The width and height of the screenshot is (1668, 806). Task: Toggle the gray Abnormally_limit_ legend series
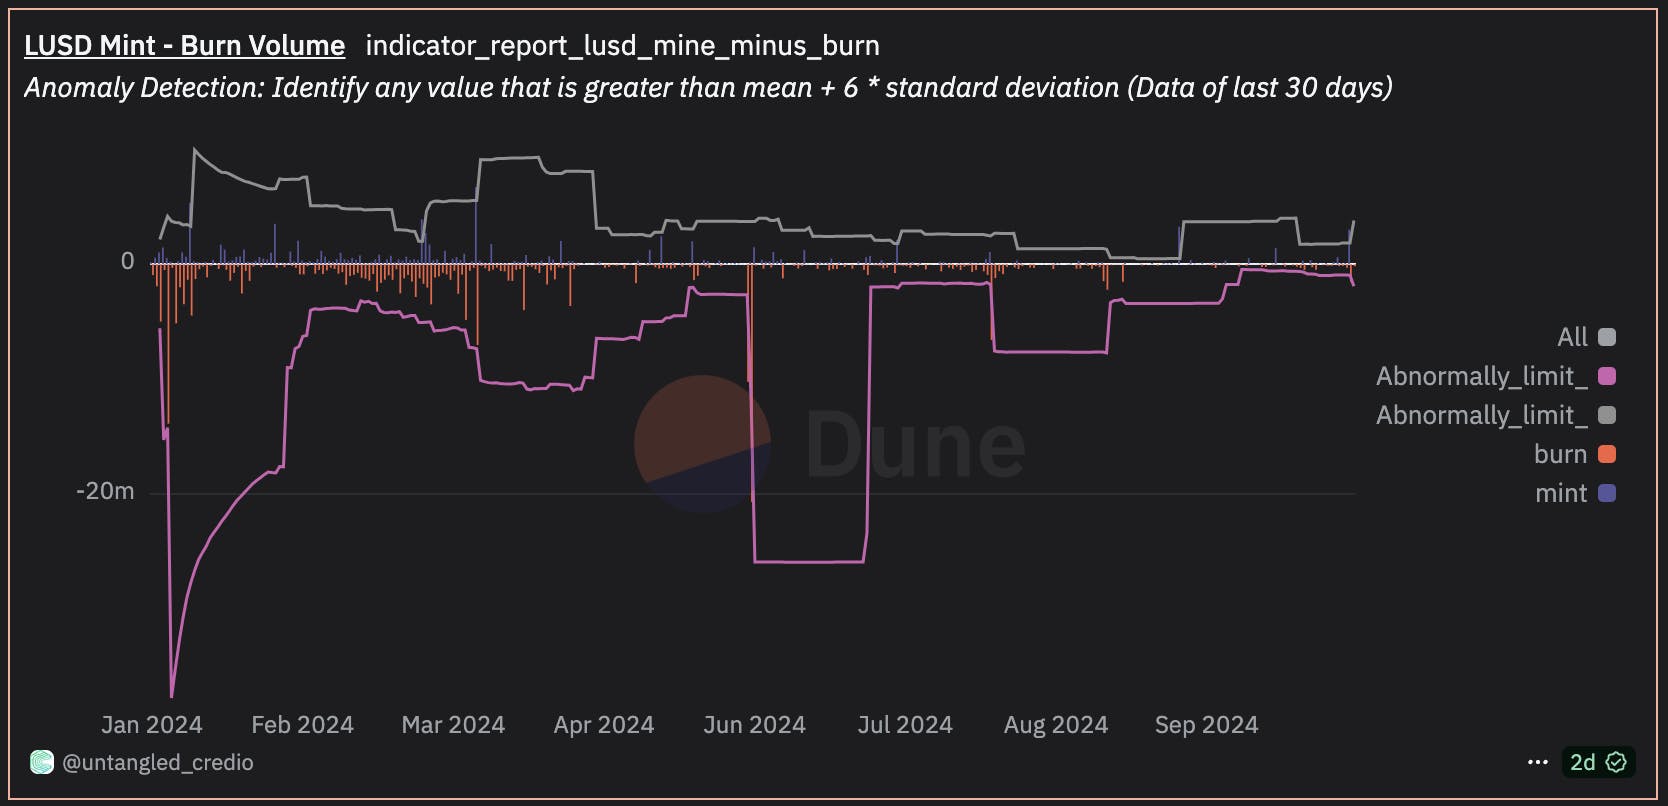1496,415
